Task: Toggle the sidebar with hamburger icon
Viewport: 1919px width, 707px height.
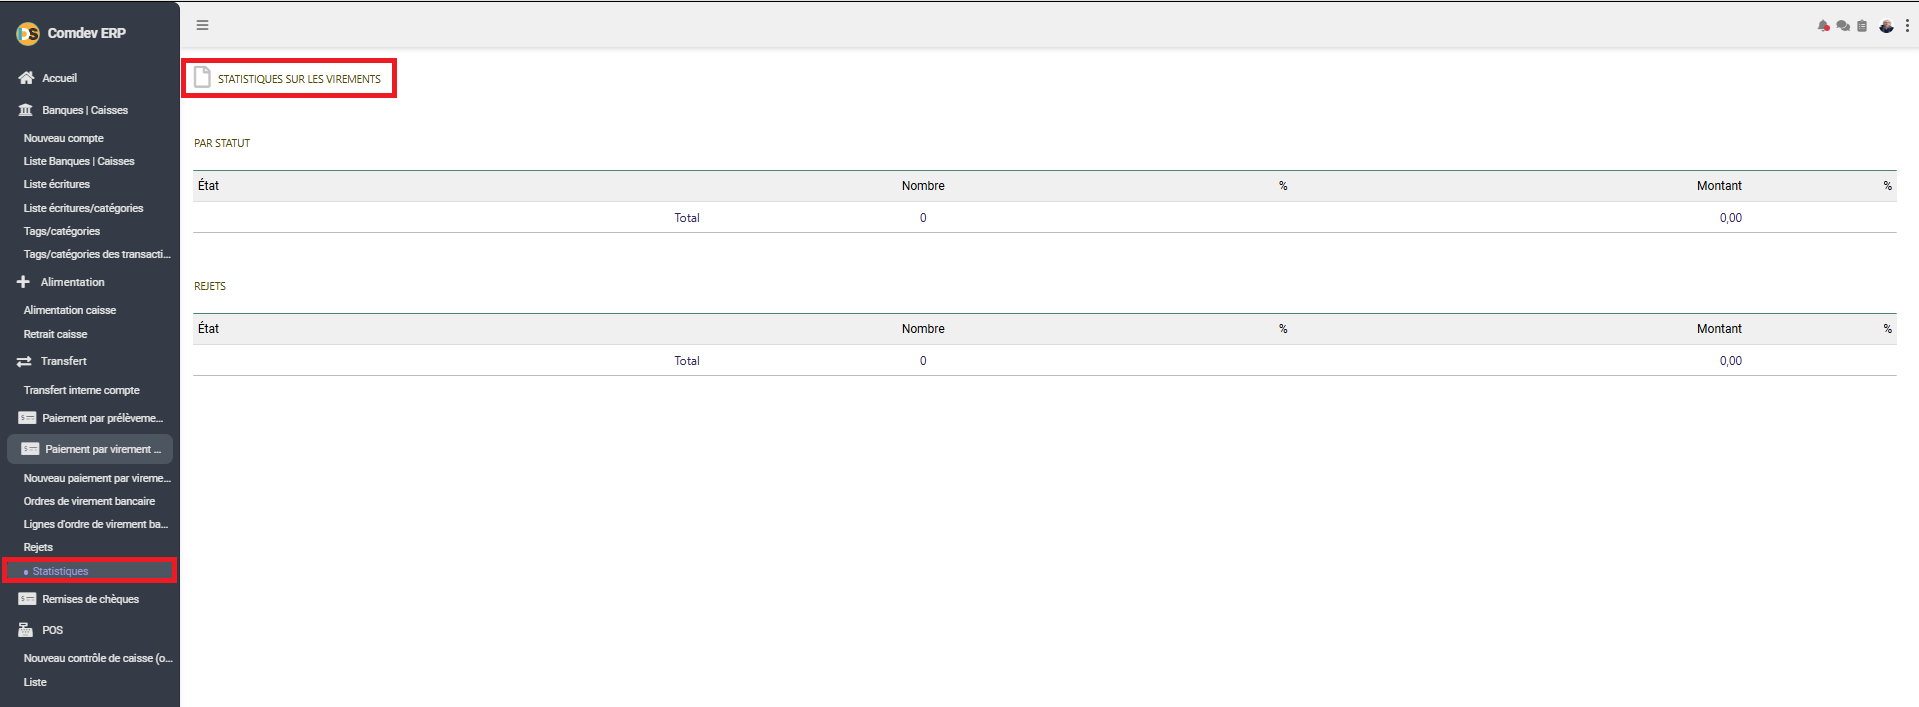Action: (202, 25)
